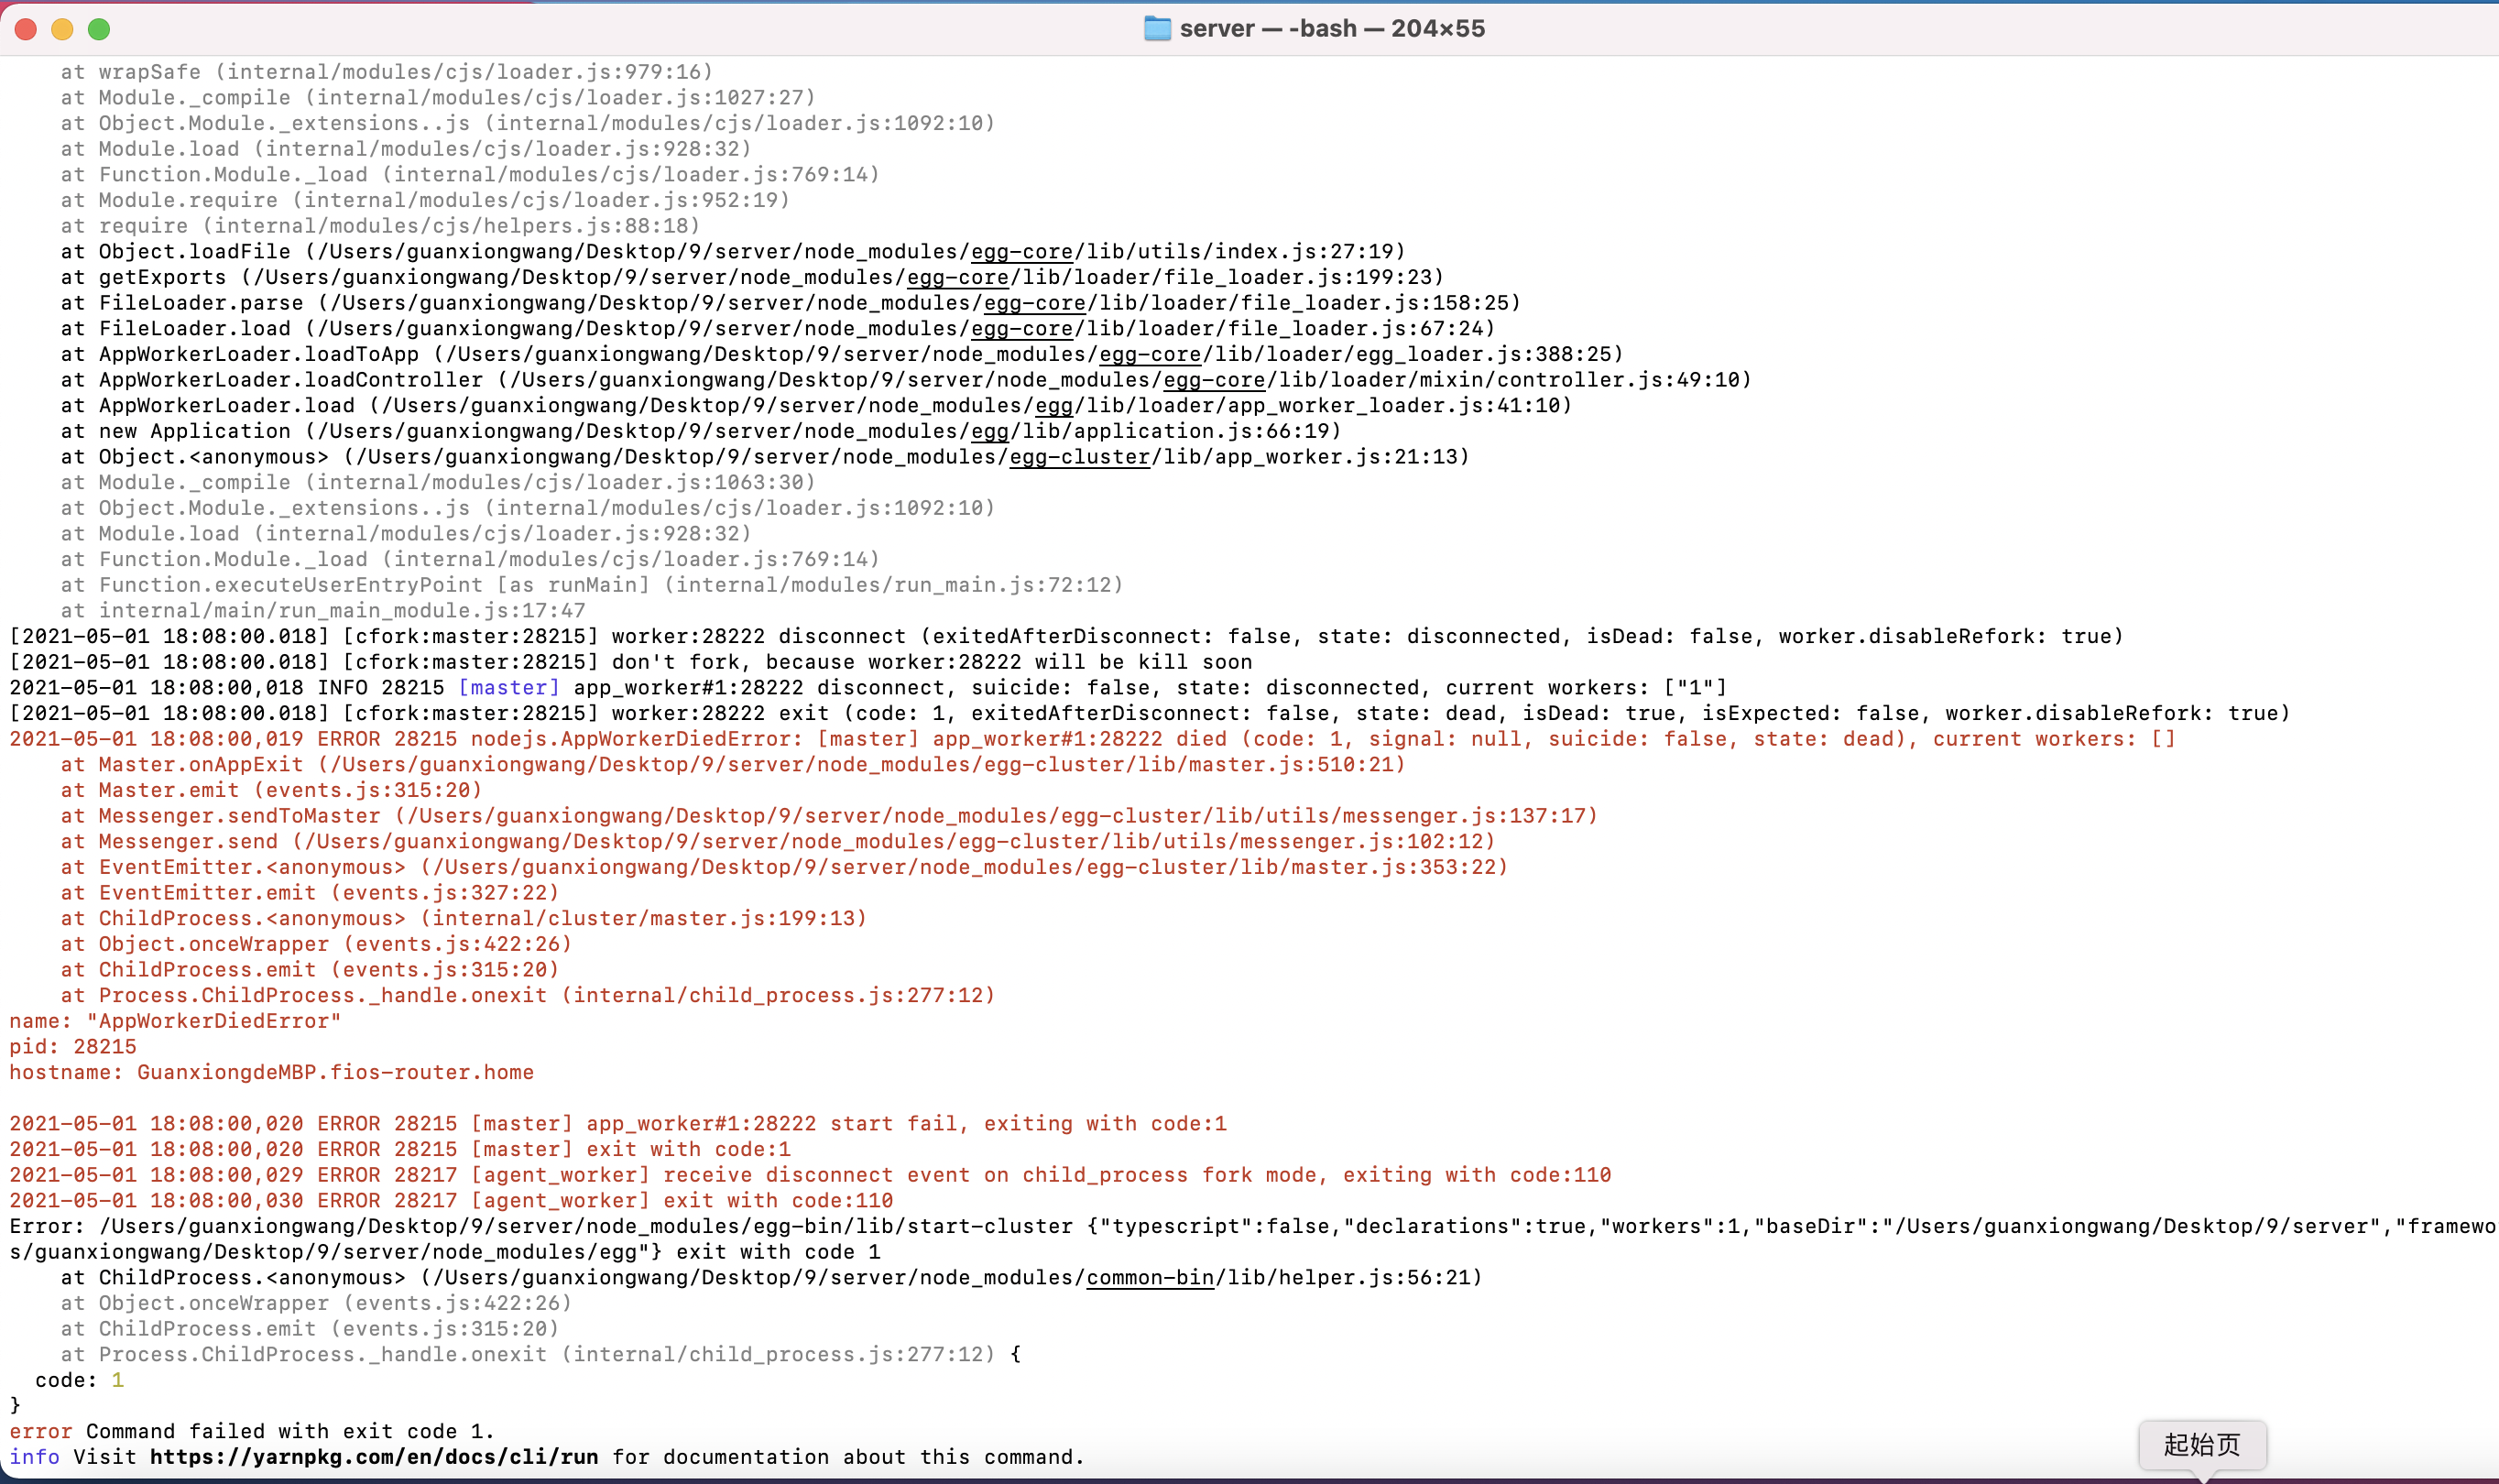Screen dimensions: 2499x1484
Task: Click the blue '[master]' tag in INFO line
Action: (x=509, y=688)
